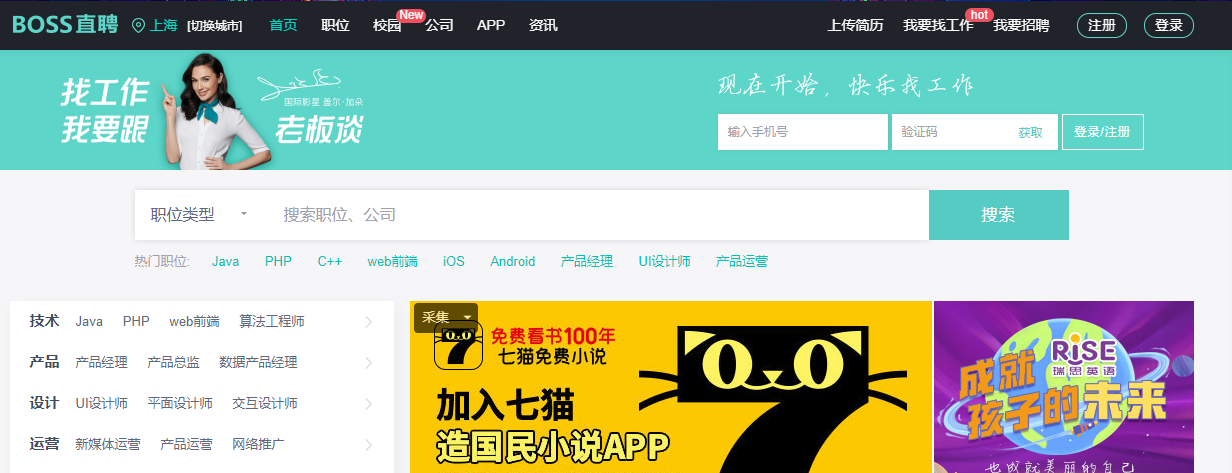Open the 职位类型 dropdown
The height and width of the screenshot is (473, 1232).
click(x=199, y=215)
